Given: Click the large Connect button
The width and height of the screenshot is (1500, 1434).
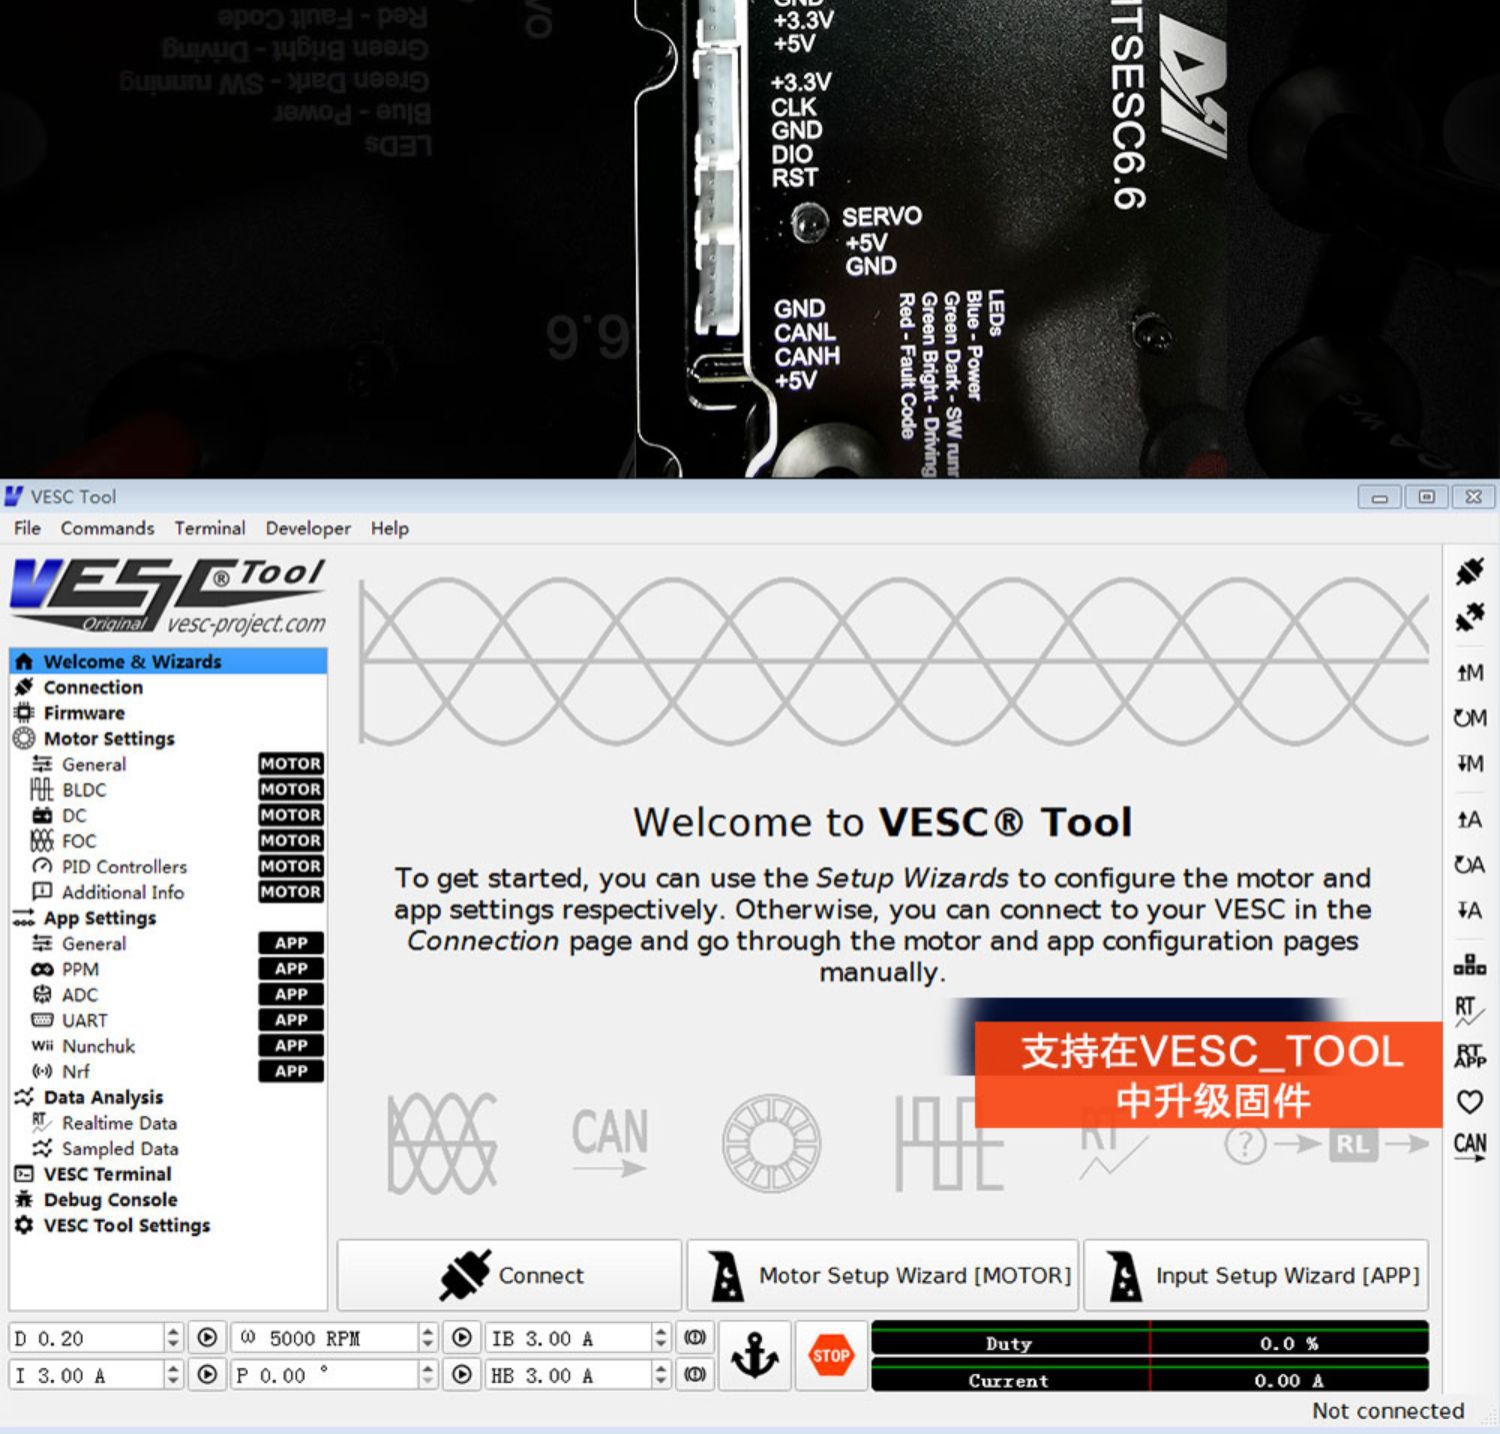Looking at the screenshot, I should click(x=510, y=1275).
